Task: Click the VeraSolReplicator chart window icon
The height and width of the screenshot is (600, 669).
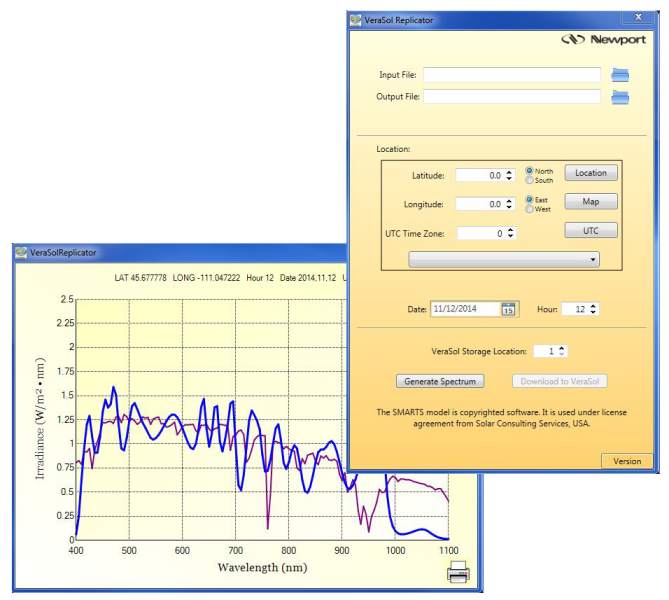Action: [x=21, y=253]
